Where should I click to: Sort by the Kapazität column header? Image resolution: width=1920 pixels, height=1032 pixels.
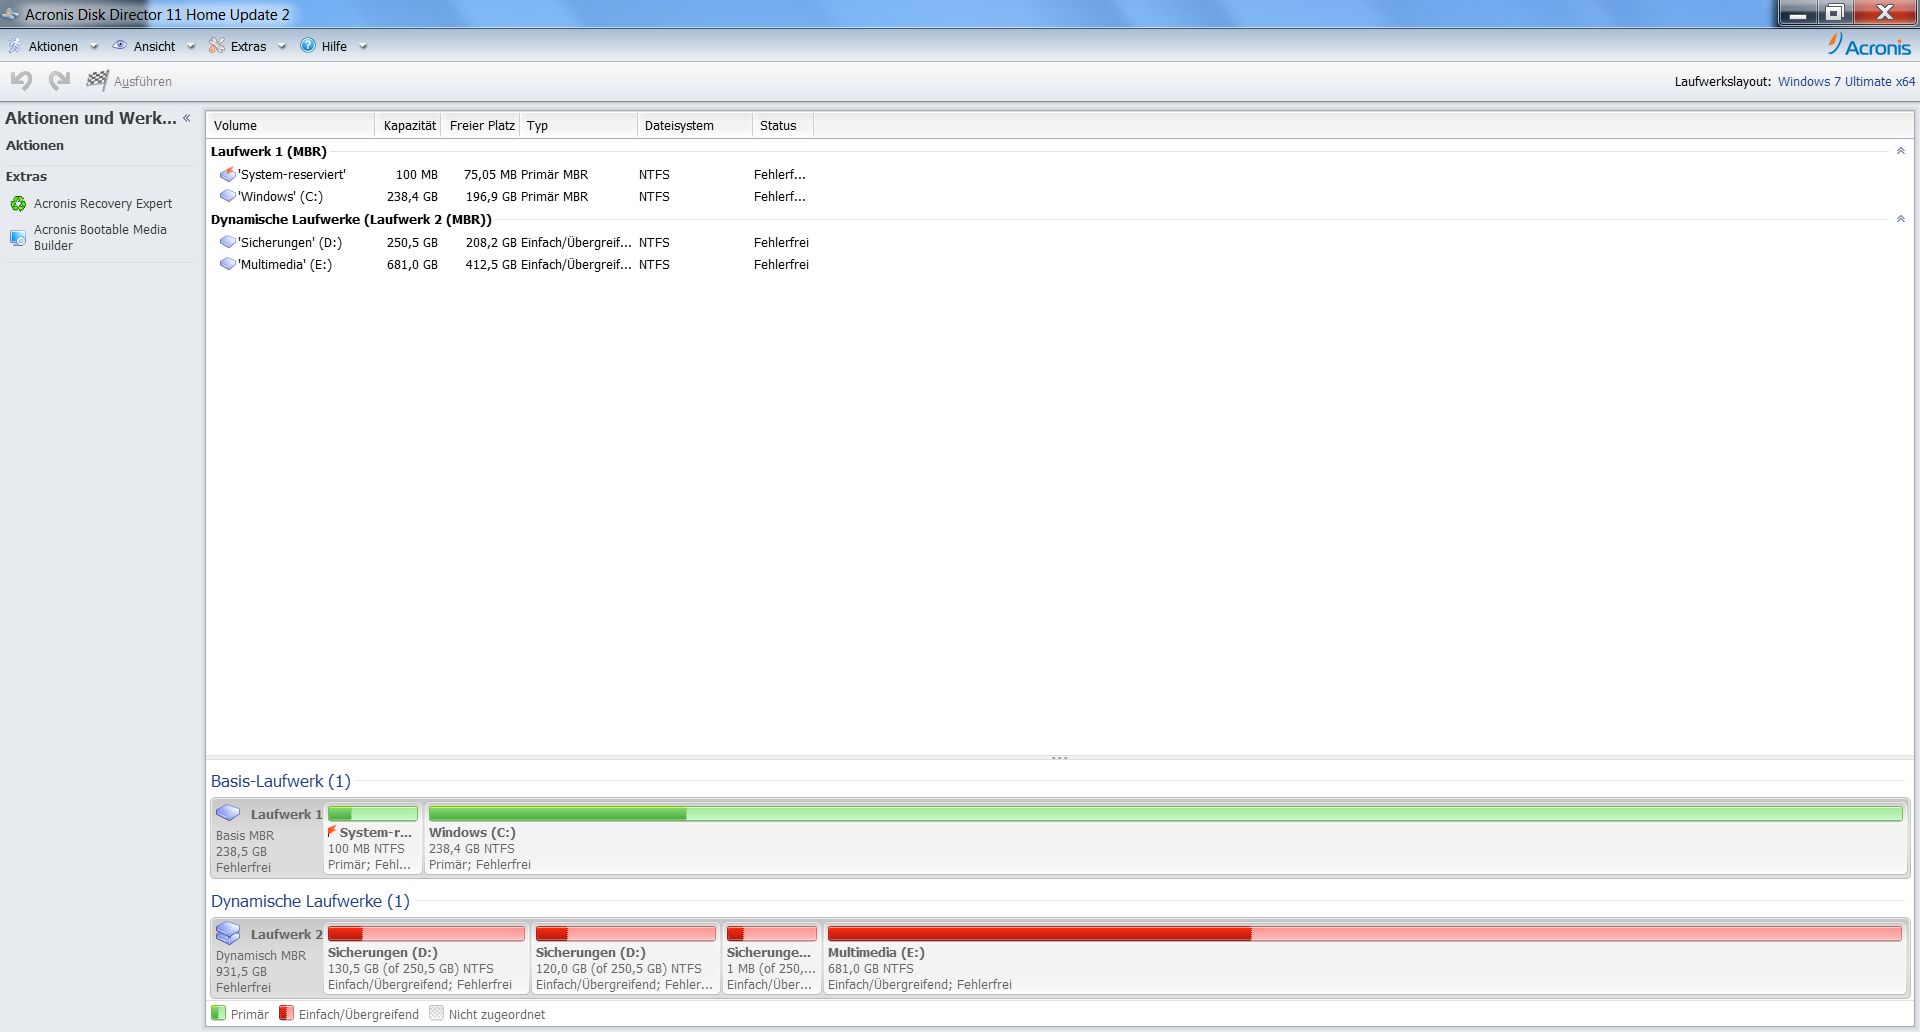pyautogui.click(x=408, y=125)
